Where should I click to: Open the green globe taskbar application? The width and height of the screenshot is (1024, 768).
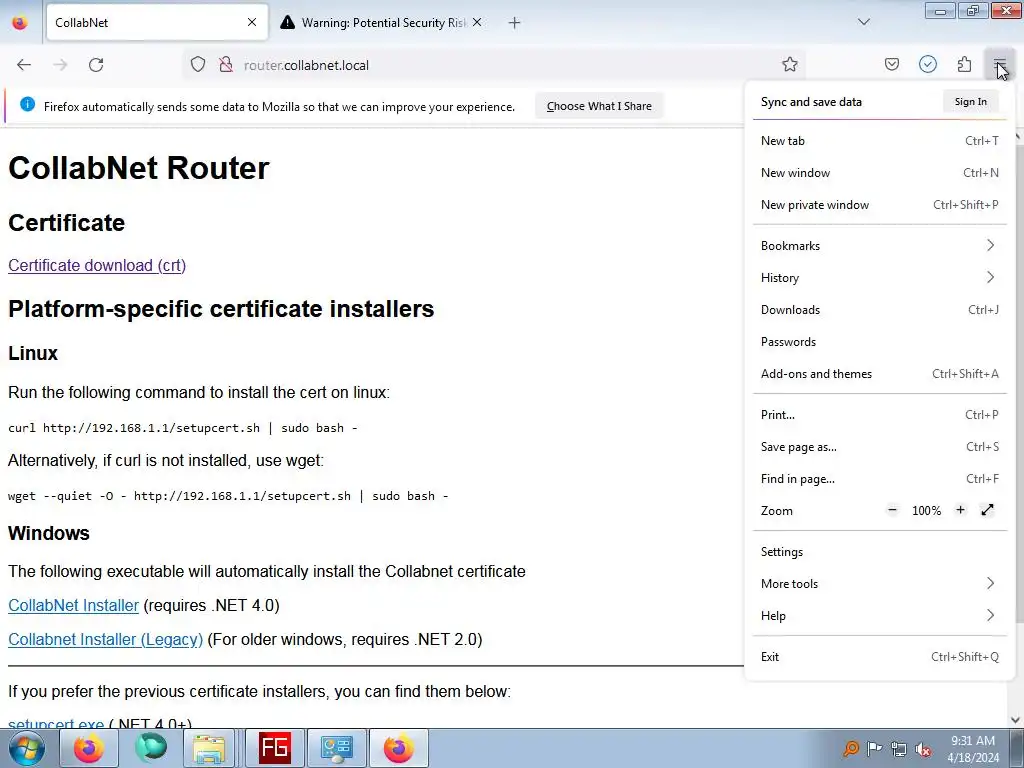[151, 748]
